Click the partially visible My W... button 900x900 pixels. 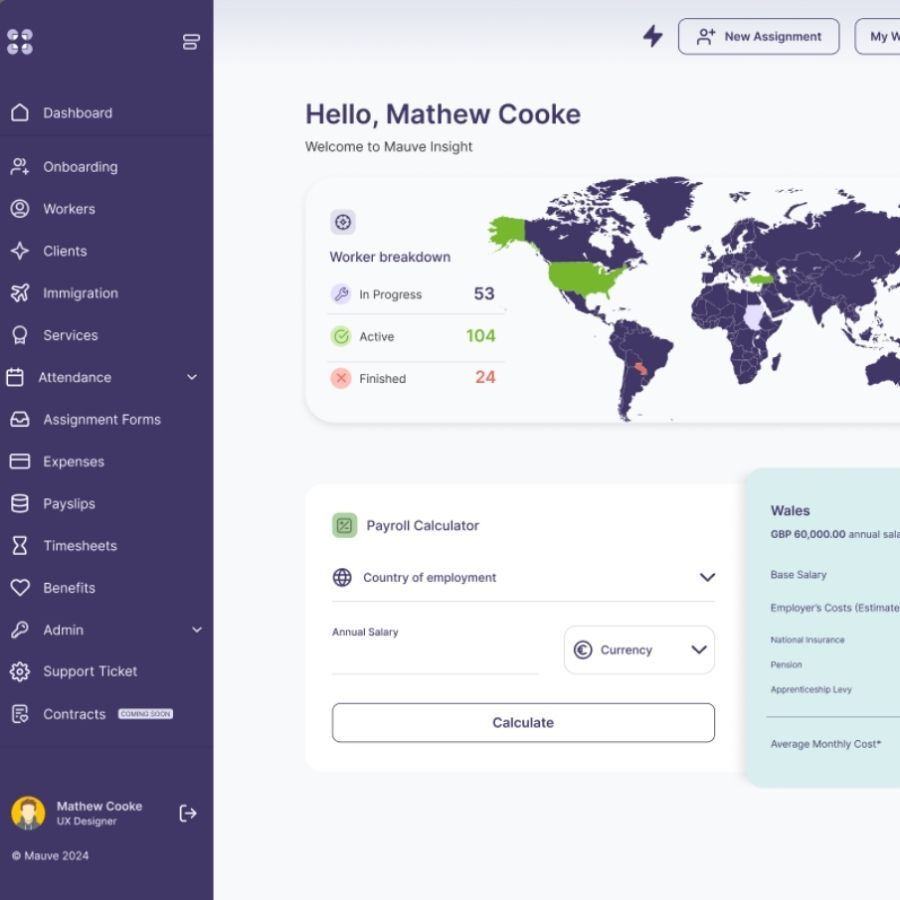tap(878, 37)
